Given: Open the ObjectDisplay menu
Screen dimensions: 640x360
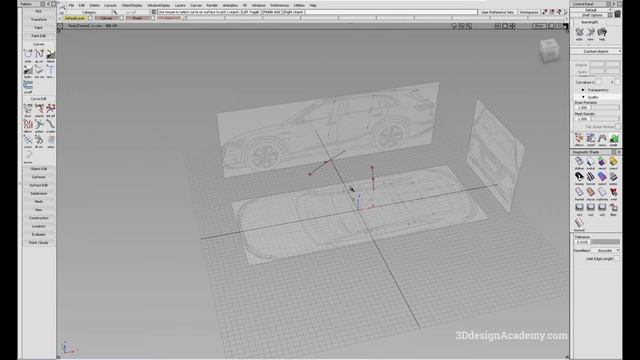Looking at the screenshot, I should click(x=131, y=5).
